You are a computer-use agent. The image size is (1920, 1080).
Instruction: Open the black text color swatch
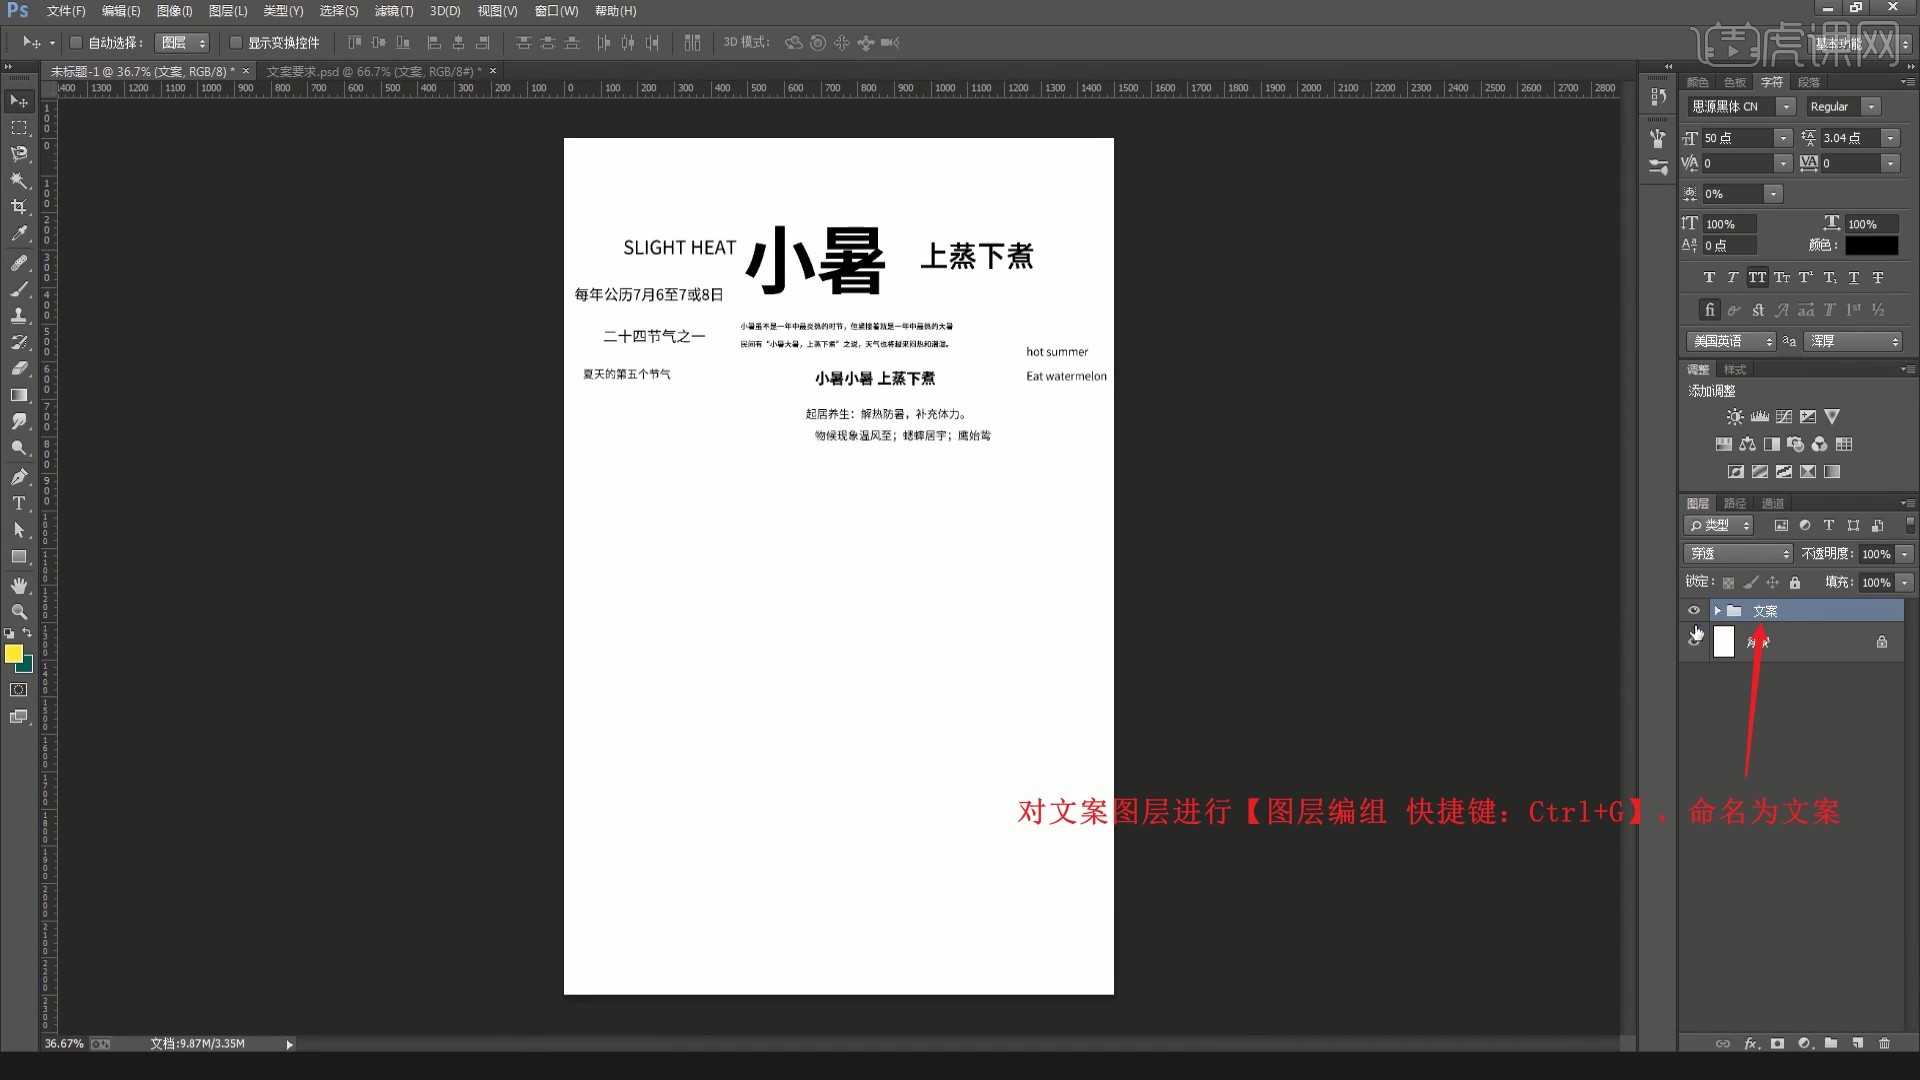point(1871,245)
